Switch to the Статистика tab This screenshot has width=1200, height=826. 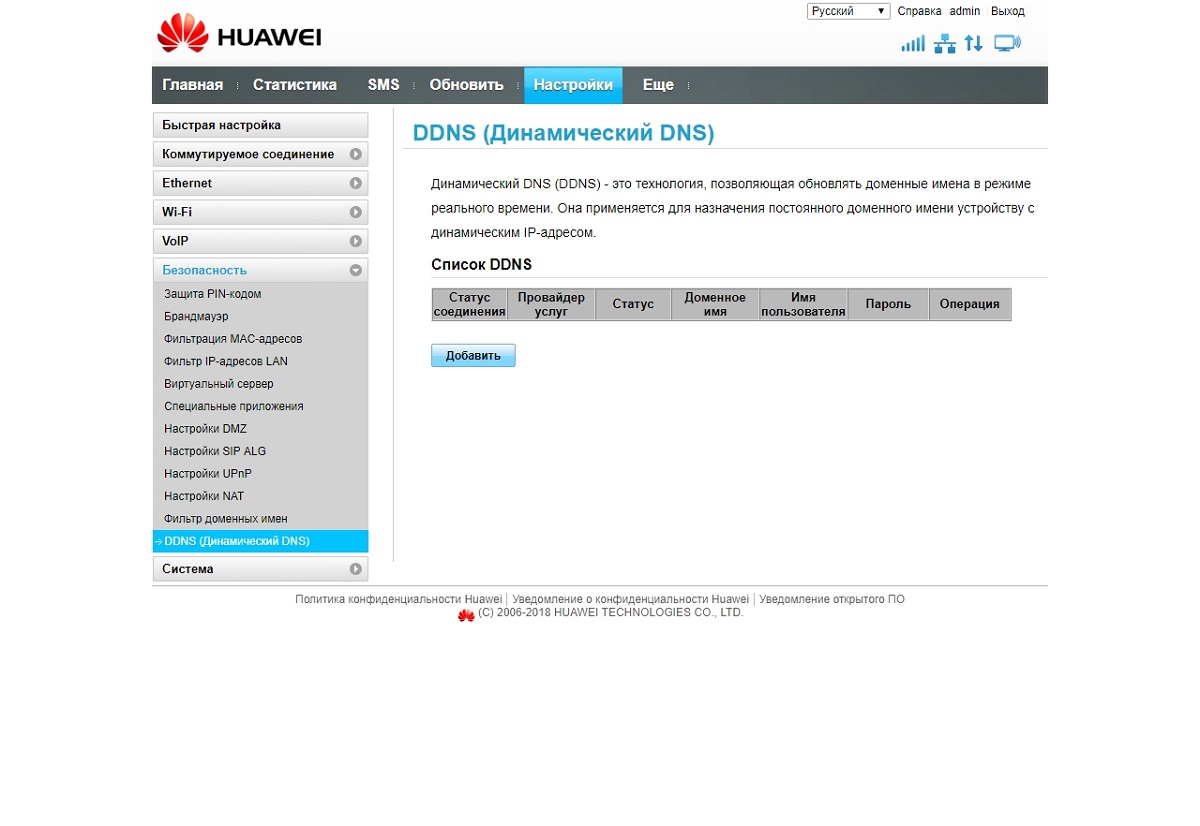pyautogui.click(x=295, y=85)
